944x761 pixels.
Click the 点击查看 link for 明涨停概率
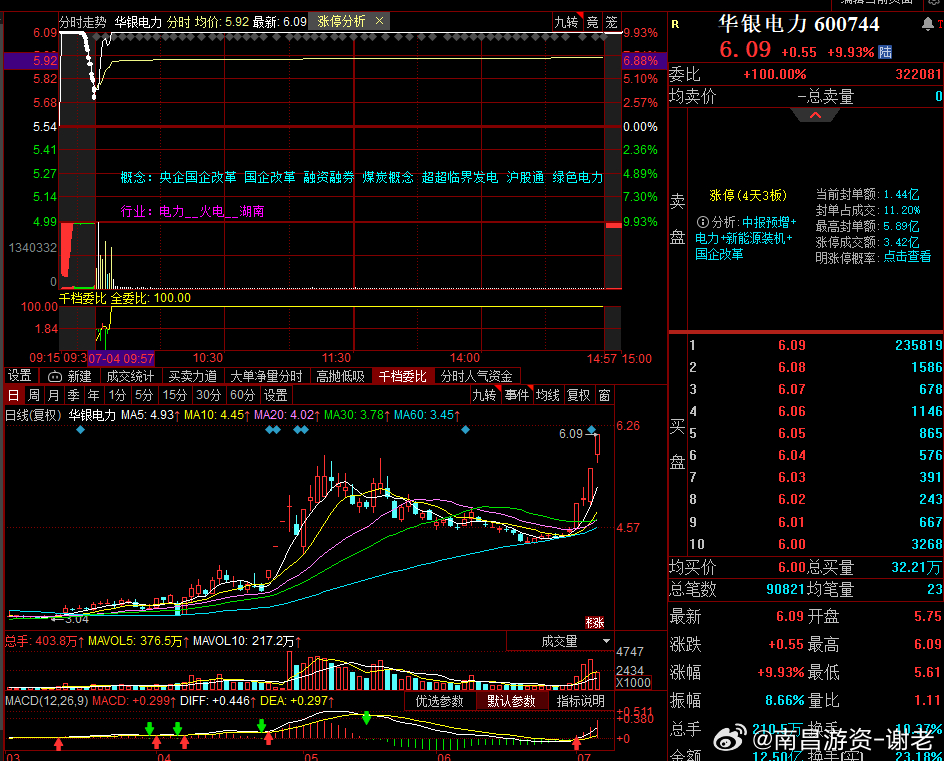click(907, 257)
